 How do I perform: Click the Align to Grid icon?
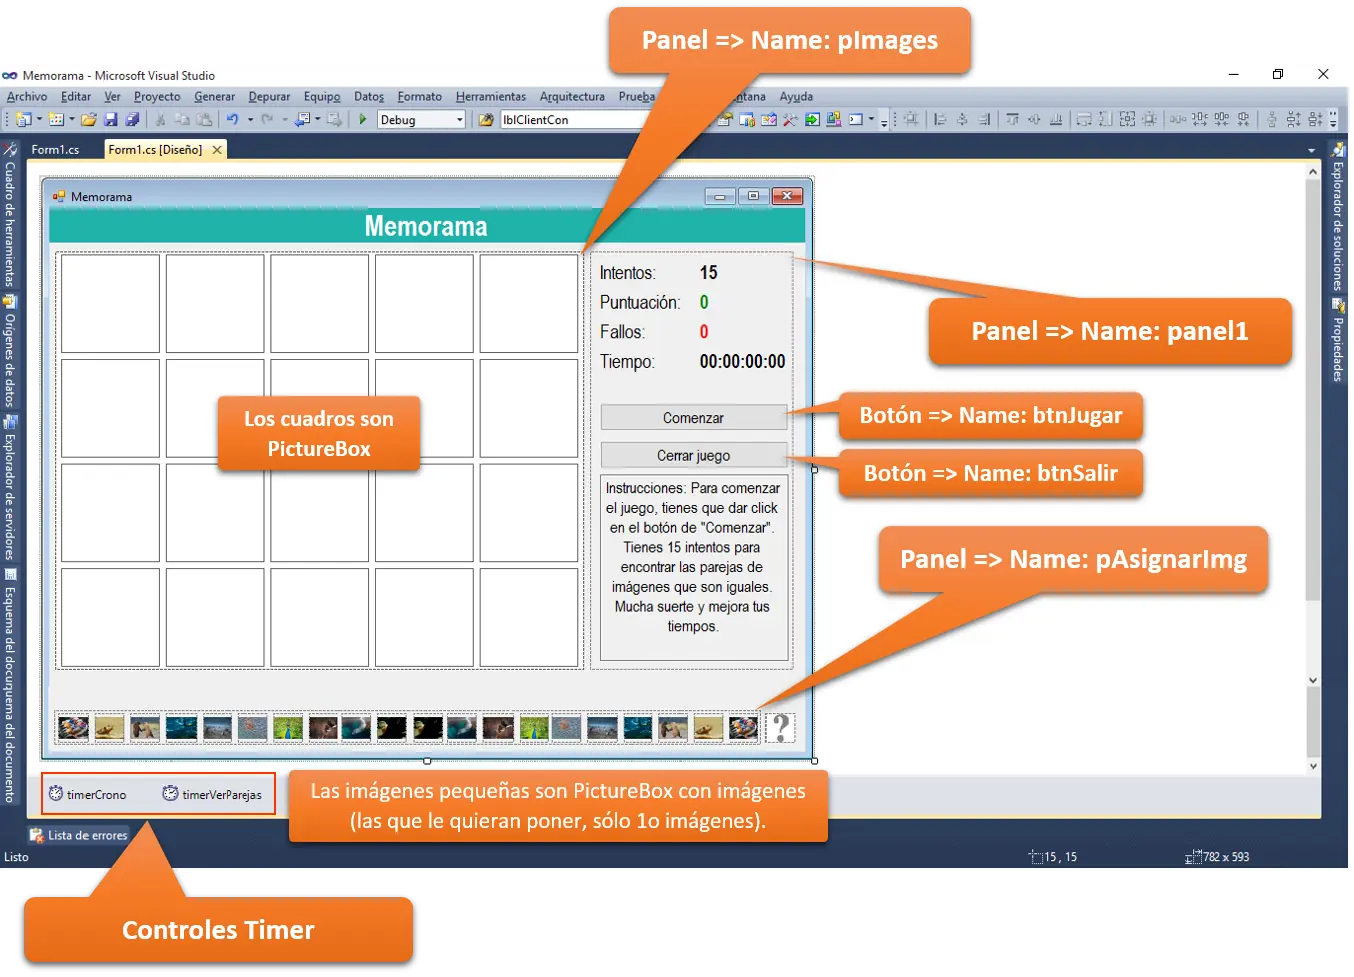coord(911,120)
